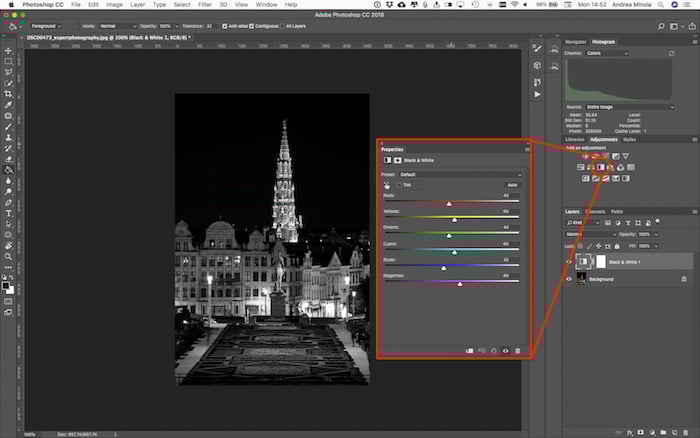
Task: Open the Image menu
Action: pos(114,4)
